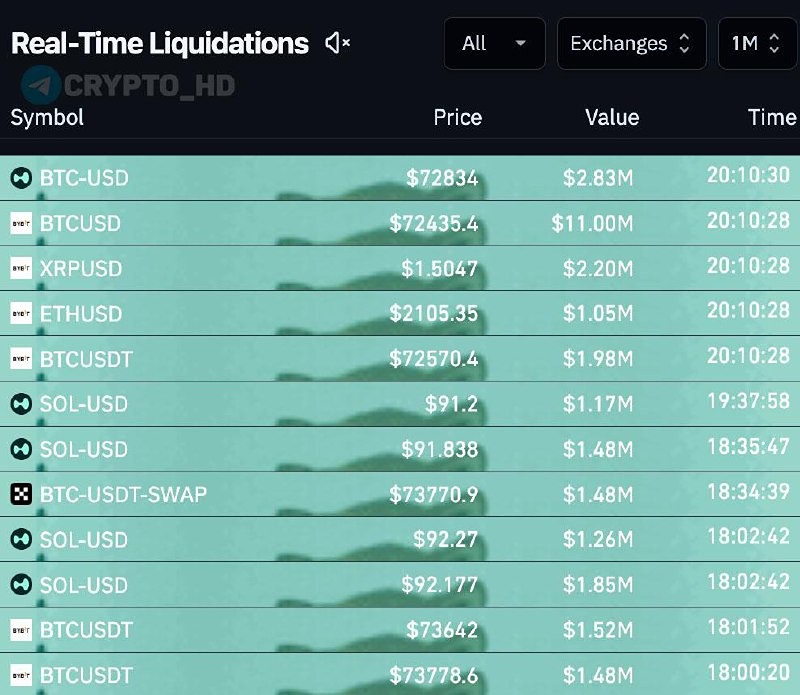This screenshot has height=695, width=800.
Task: Click the Deribit icon next to BTC-USD
Action: click(x=20, y=178)
